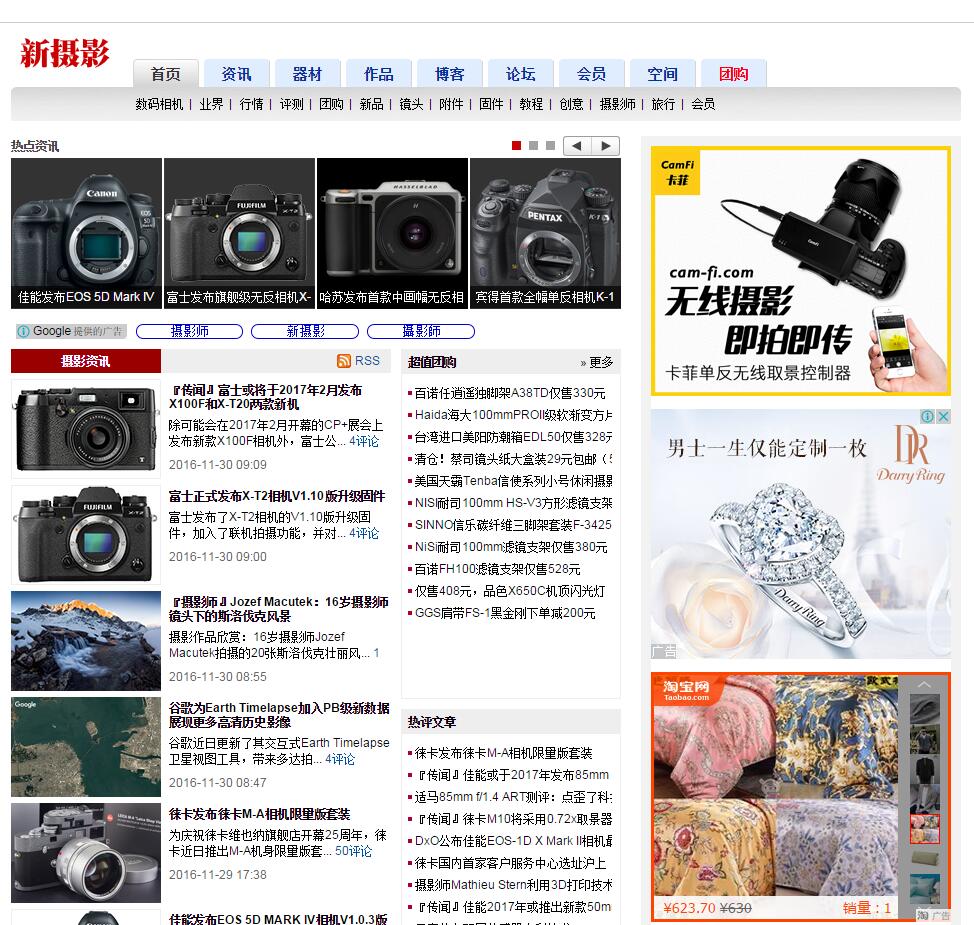The width and height of the screenshot is (974, 925).
Task: Open Google Earth satellite map thumbnail
Action: tap(86, 747)
